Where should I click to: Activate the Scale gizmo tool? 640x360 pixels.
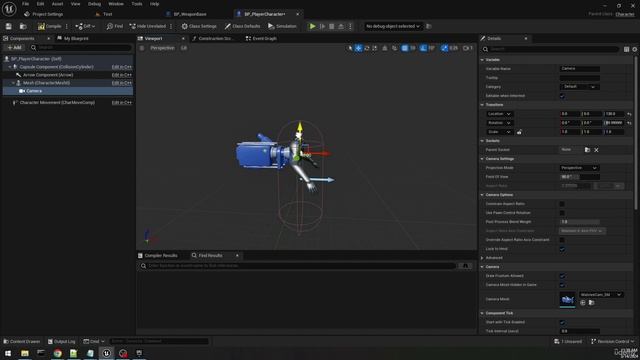pos(375,48)
